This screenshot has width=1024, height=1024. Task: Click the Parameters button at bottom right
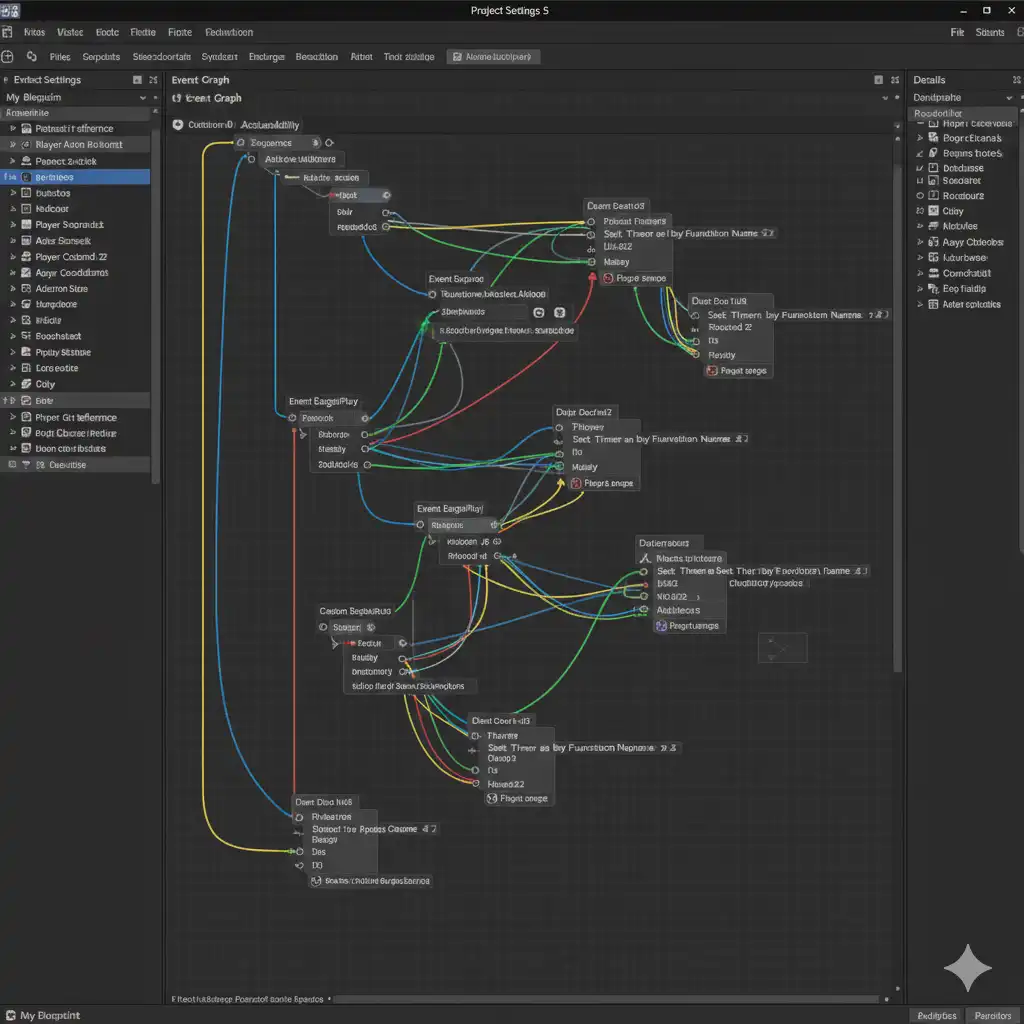(x=993, y=1015)
